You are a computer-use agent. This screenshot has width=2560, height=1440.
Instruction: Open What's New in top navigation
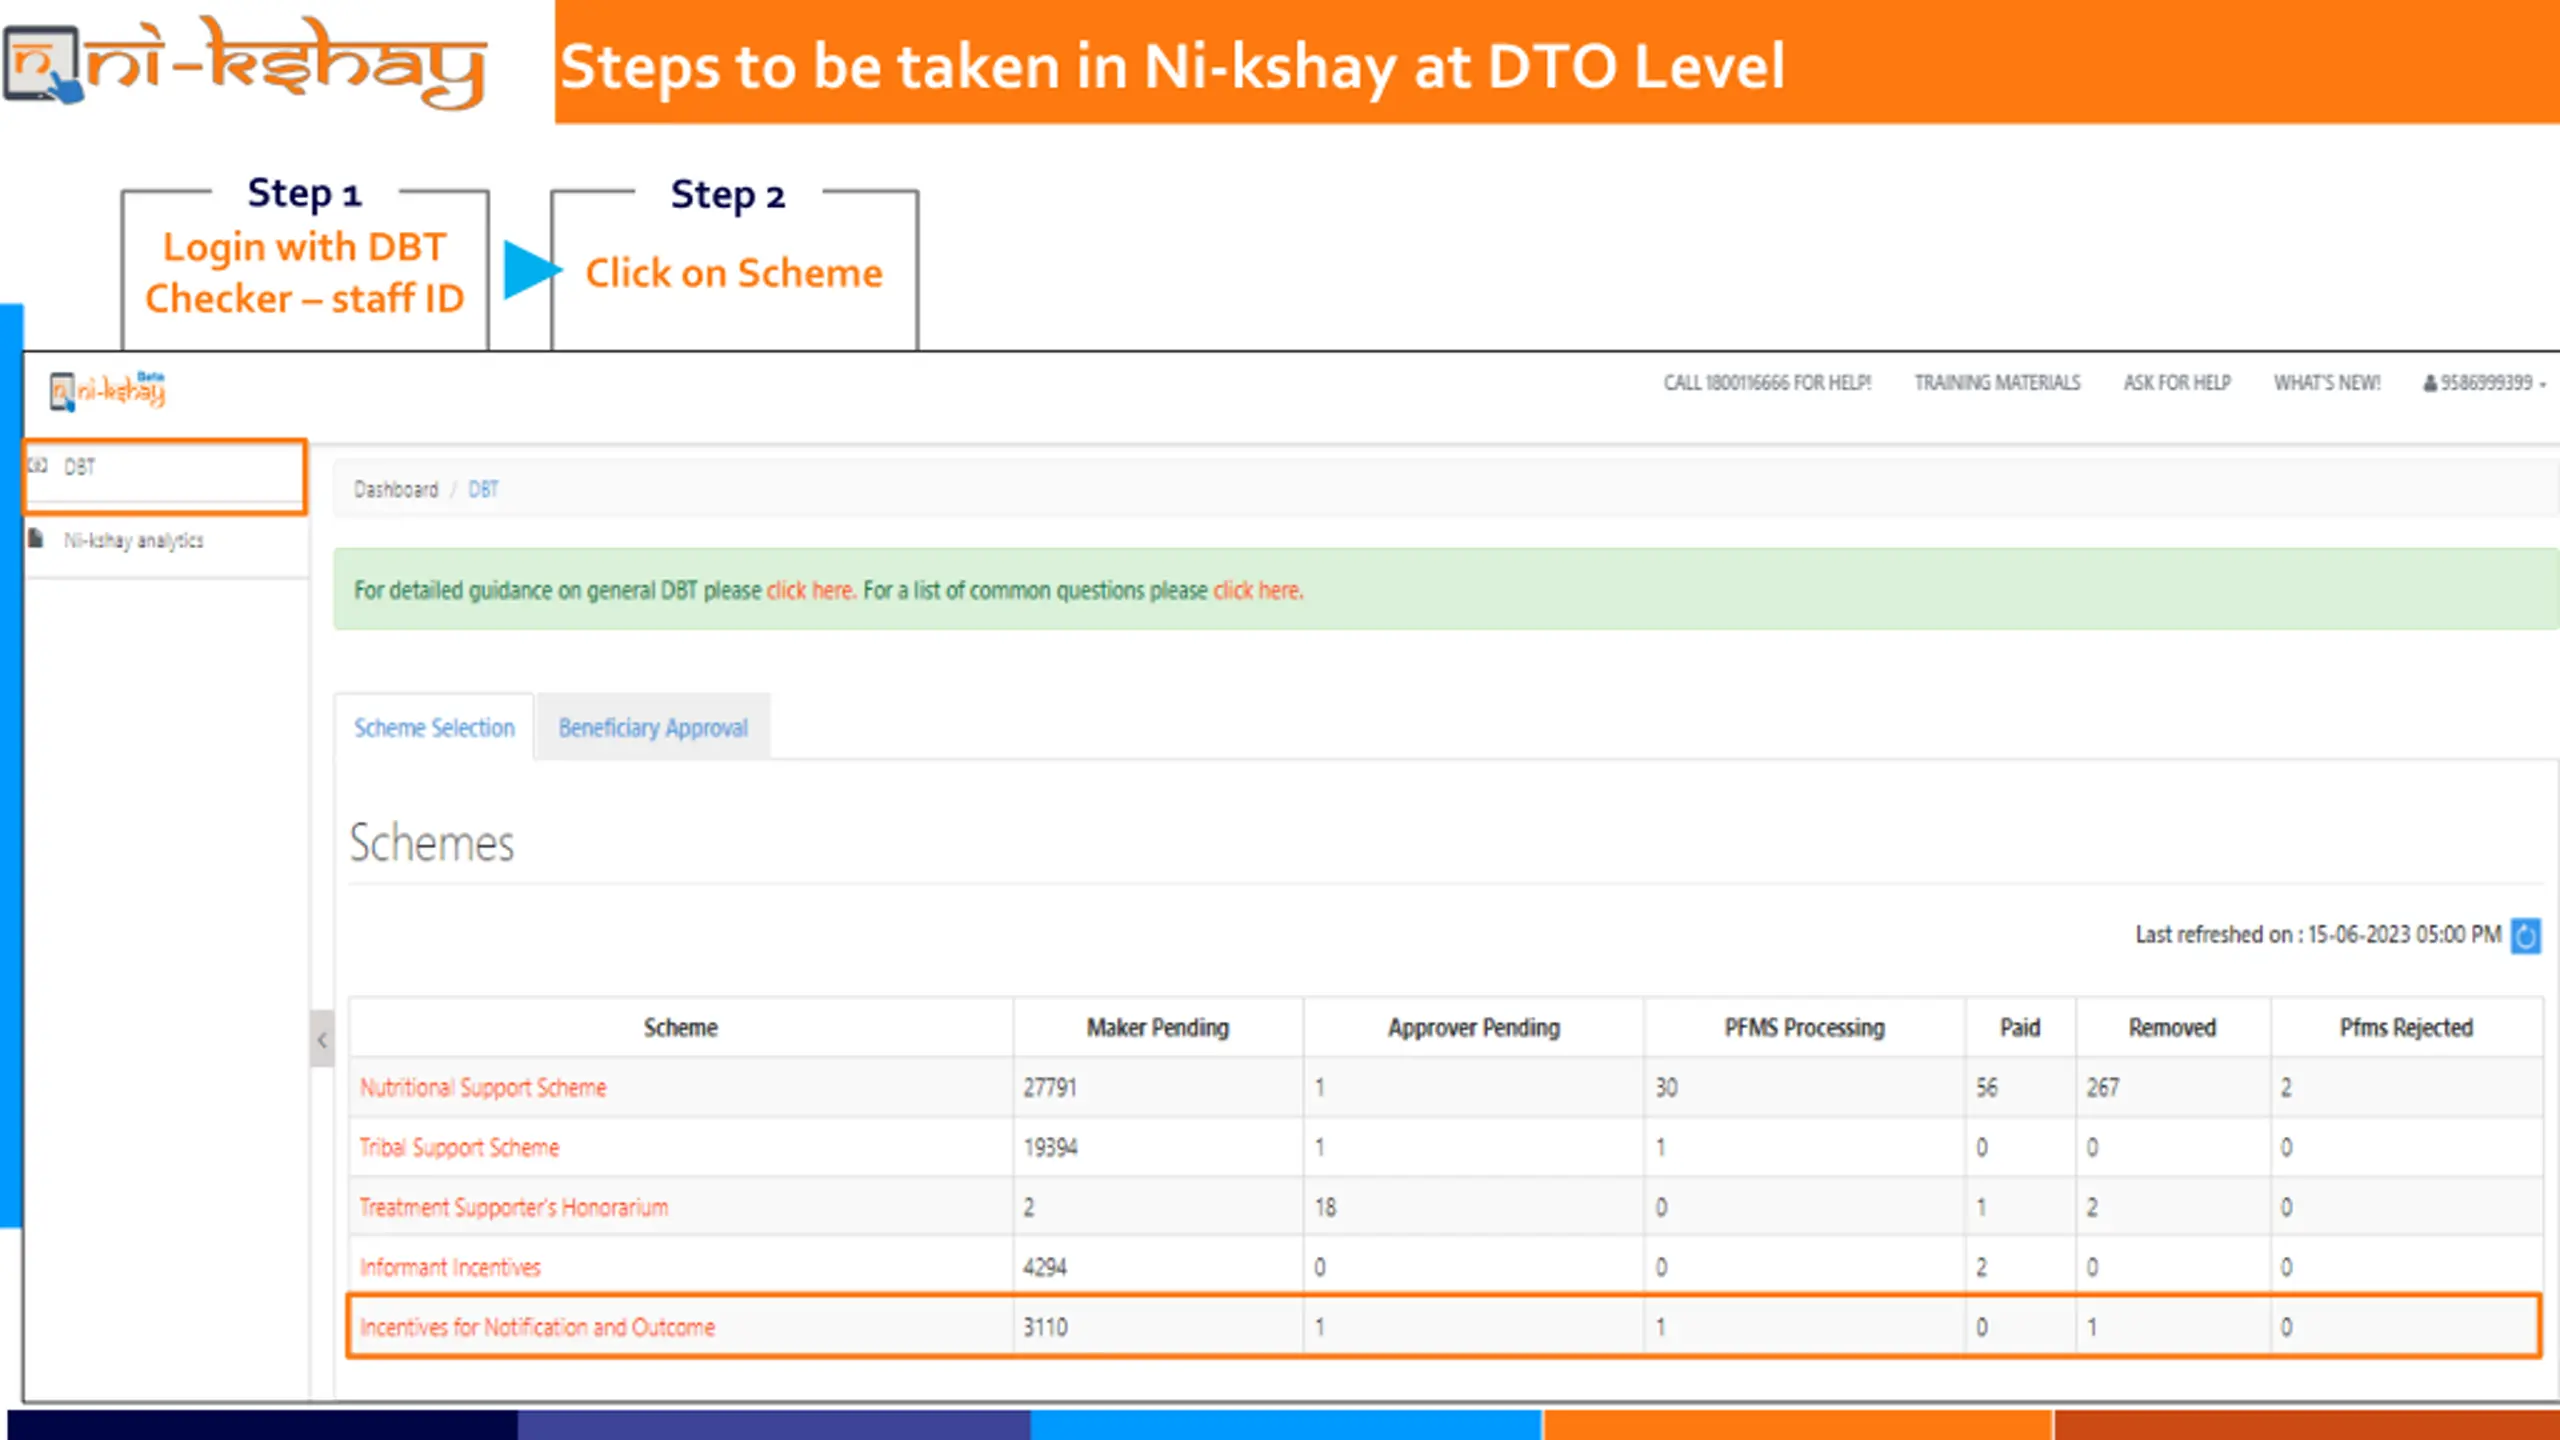(x=2327, y=383)
